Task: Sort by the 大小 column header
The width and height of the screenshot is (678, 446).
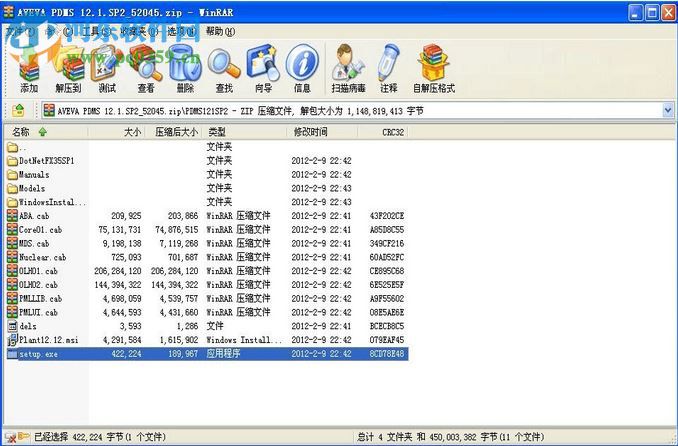Action: coord(116,132)
